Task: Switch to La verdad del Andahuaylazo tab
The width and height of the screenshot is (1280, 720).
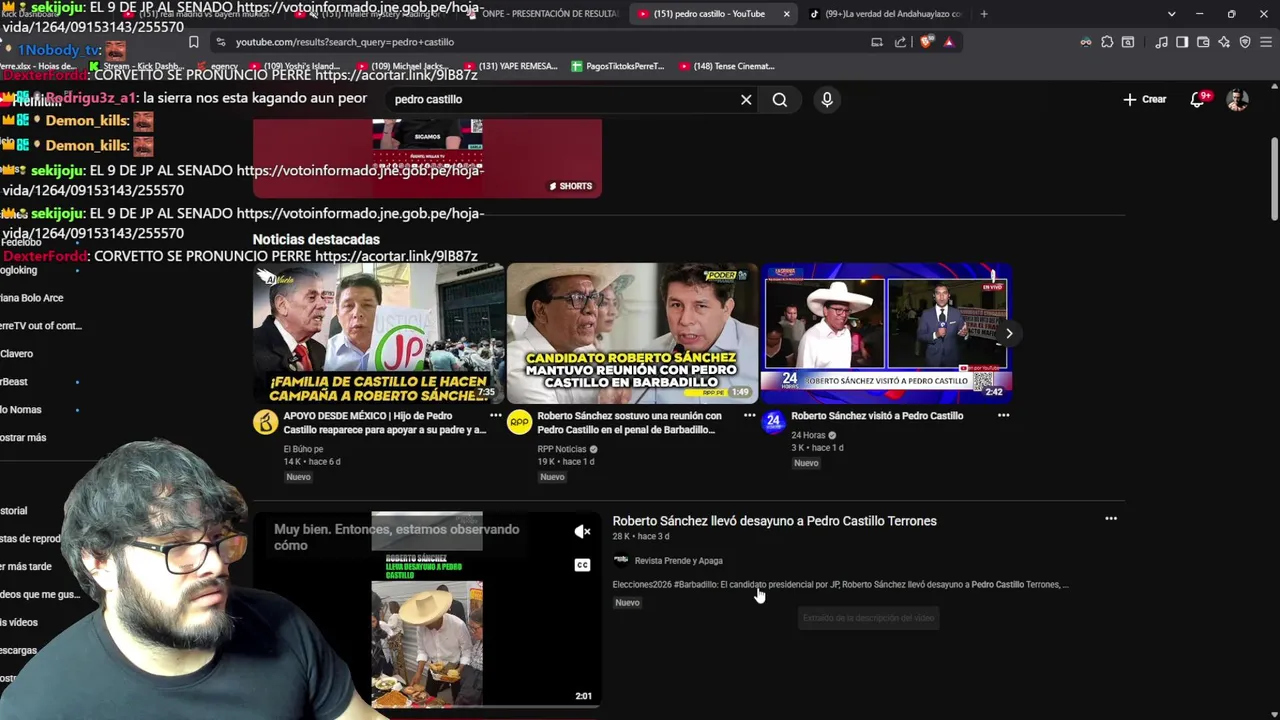Action: click(885, 14)
